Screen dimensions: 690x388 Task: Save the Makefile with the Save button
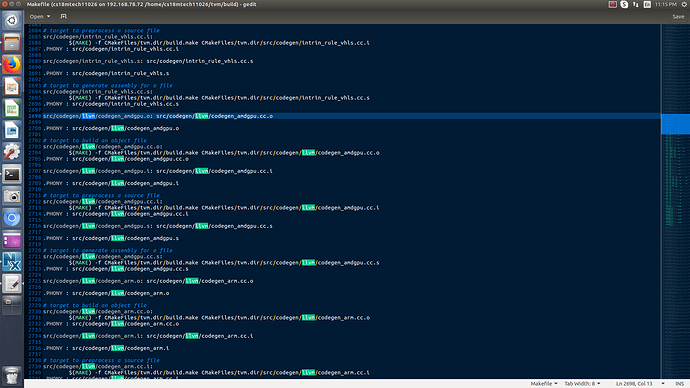[x=678, y=16]
